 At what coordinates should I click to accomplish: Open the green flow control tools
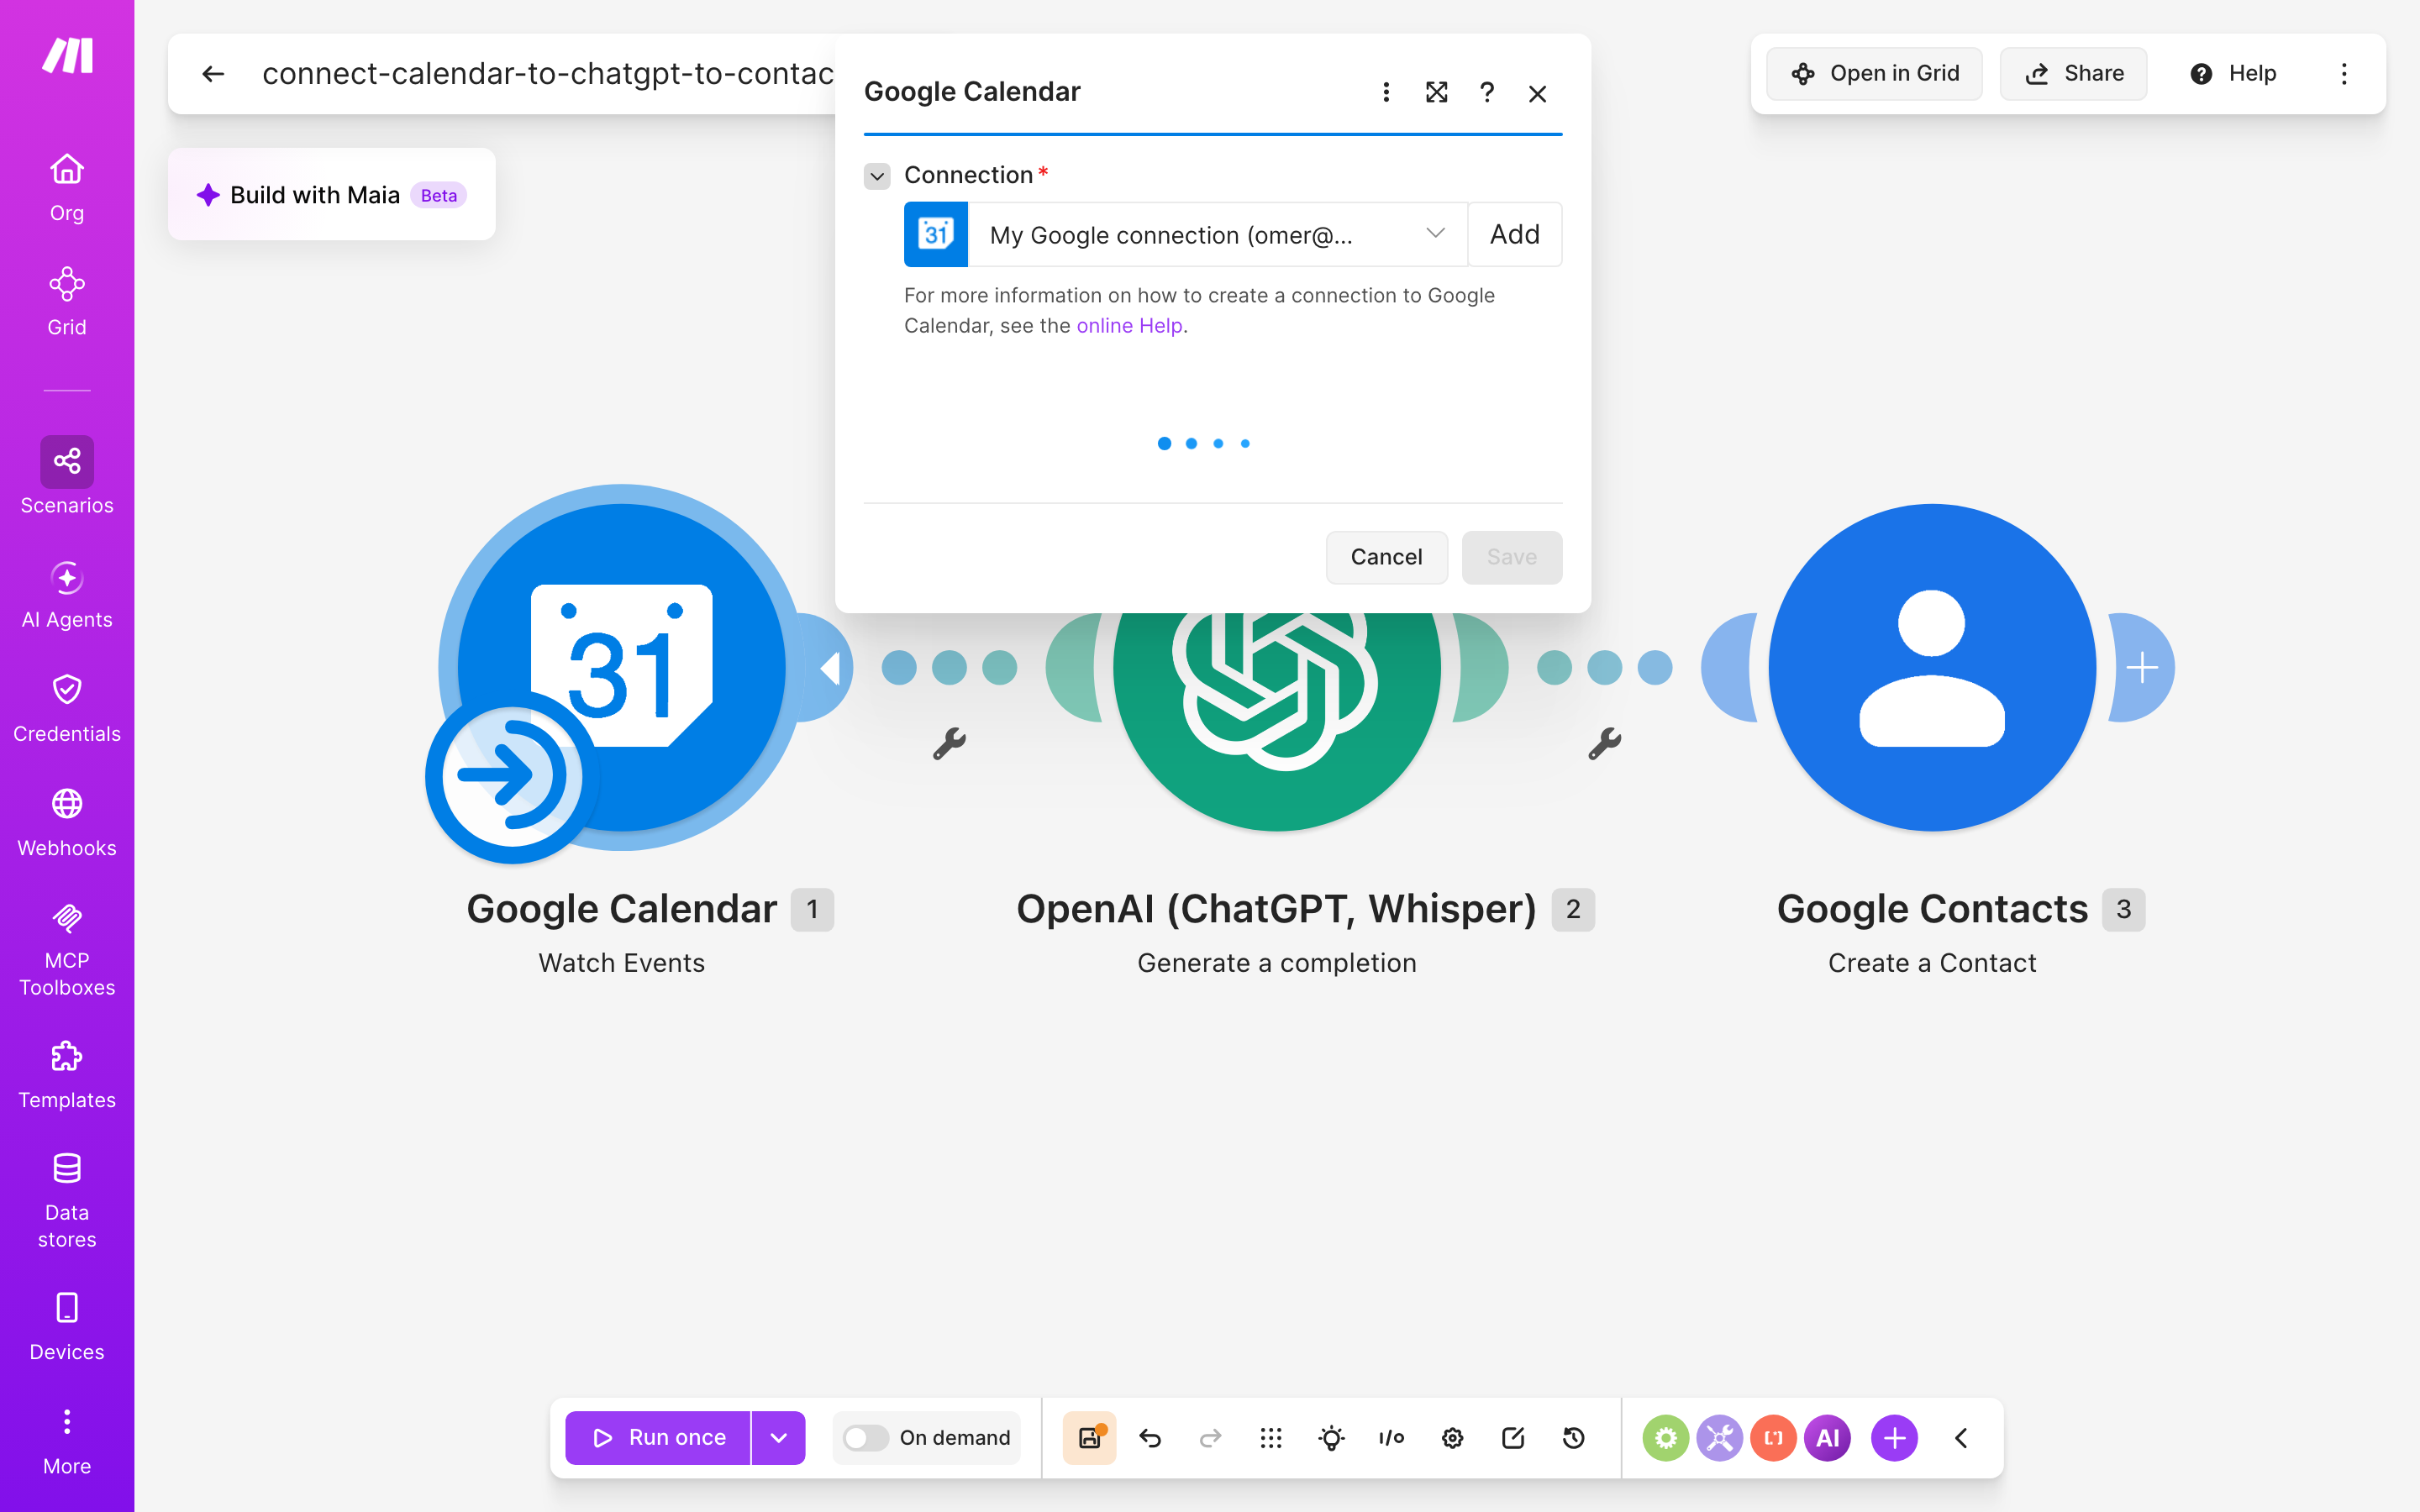pos(1665,1438)
